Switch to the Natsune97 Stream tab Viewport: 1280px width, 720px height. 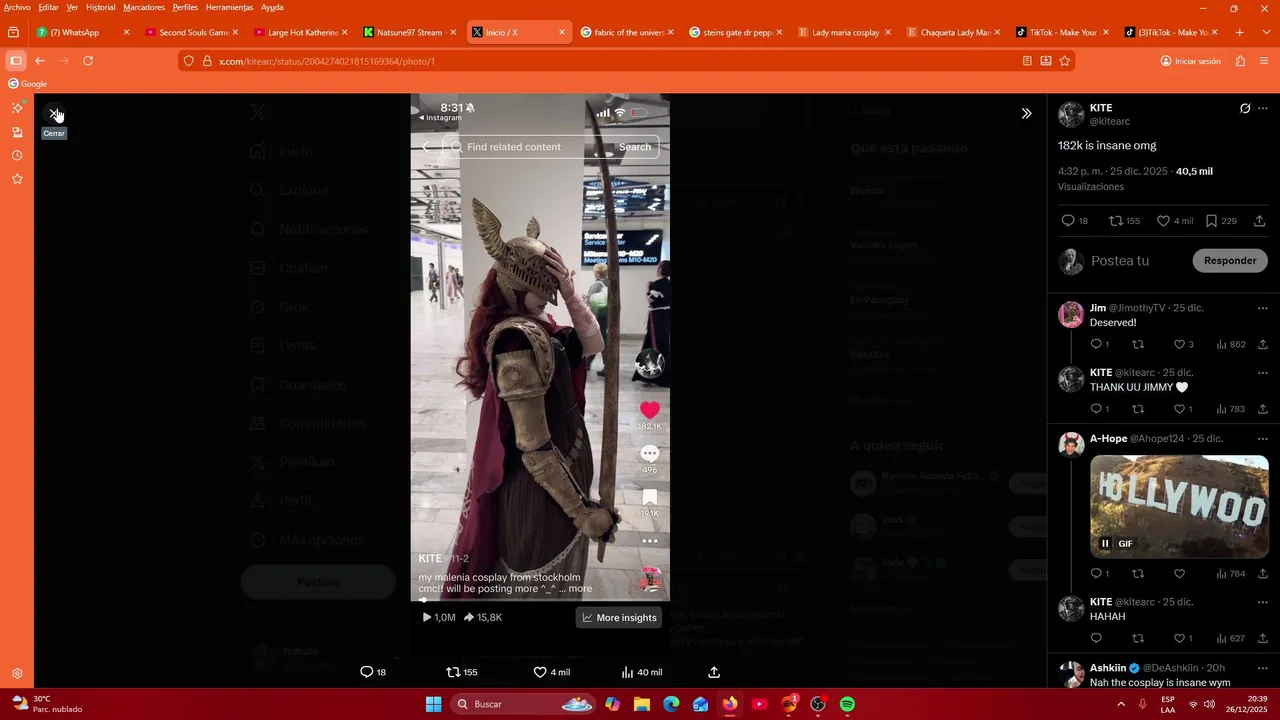410,32
